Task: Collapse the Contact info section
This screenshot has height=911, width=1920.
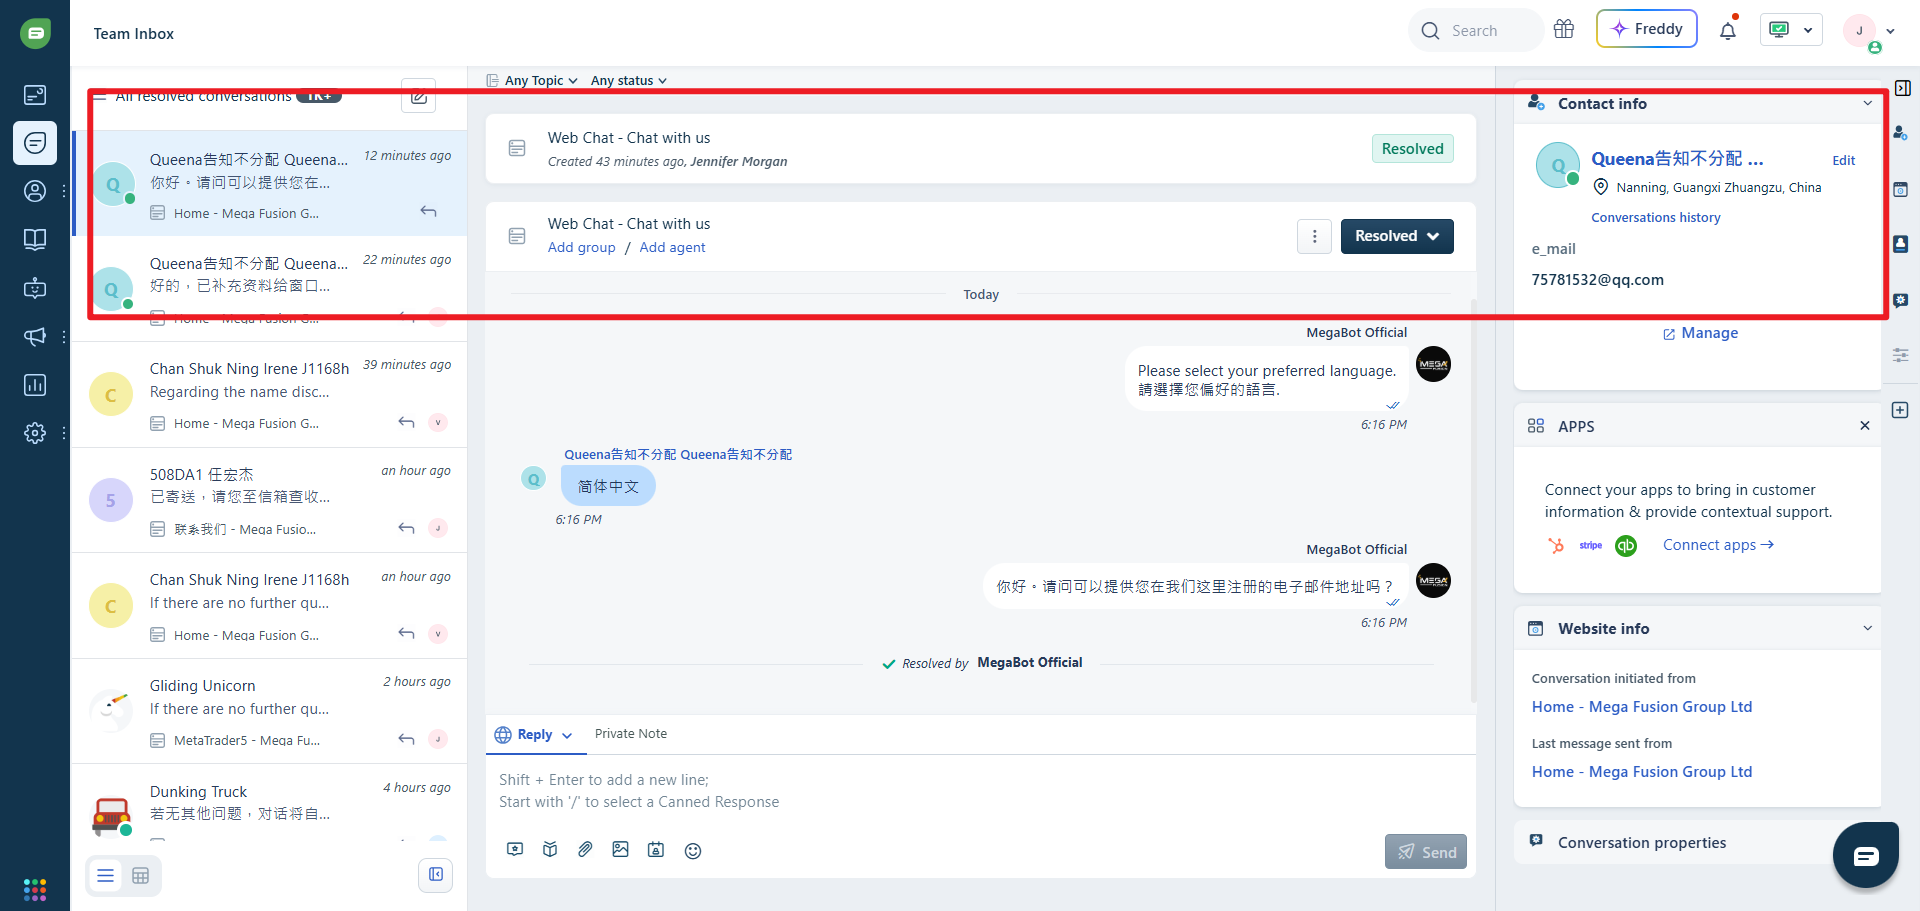Action: click(1867, 103)
